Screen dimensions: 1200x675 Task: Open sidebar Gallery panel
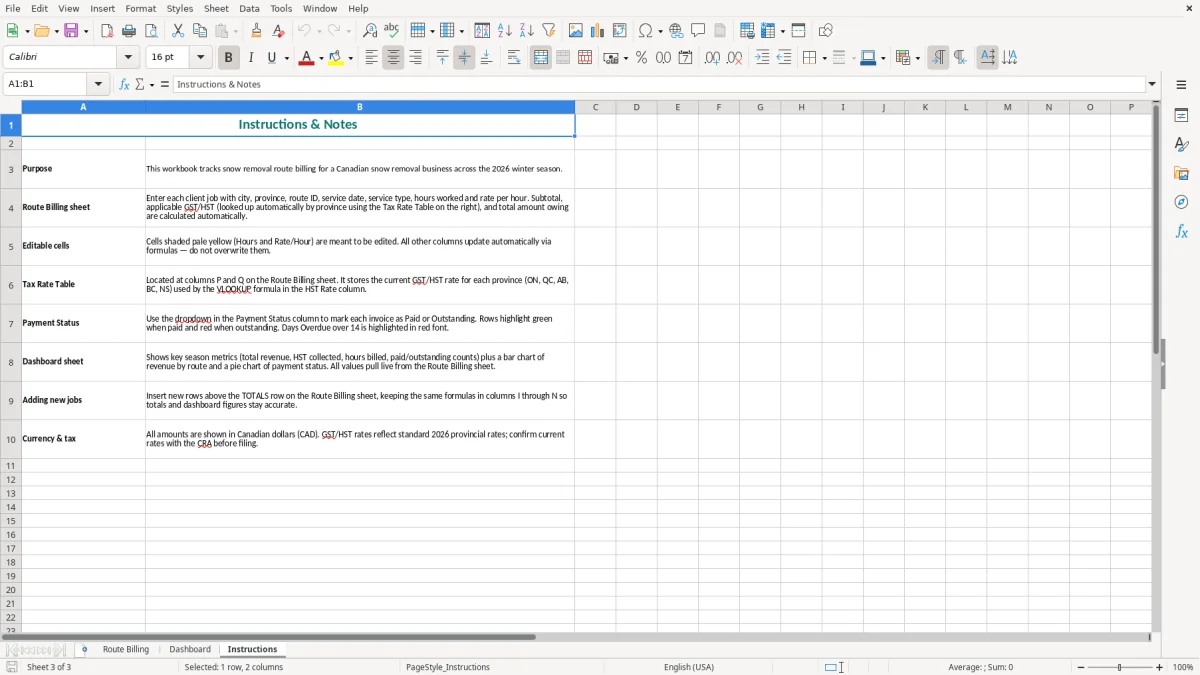pyautogui.click(x=1181, y=174)
